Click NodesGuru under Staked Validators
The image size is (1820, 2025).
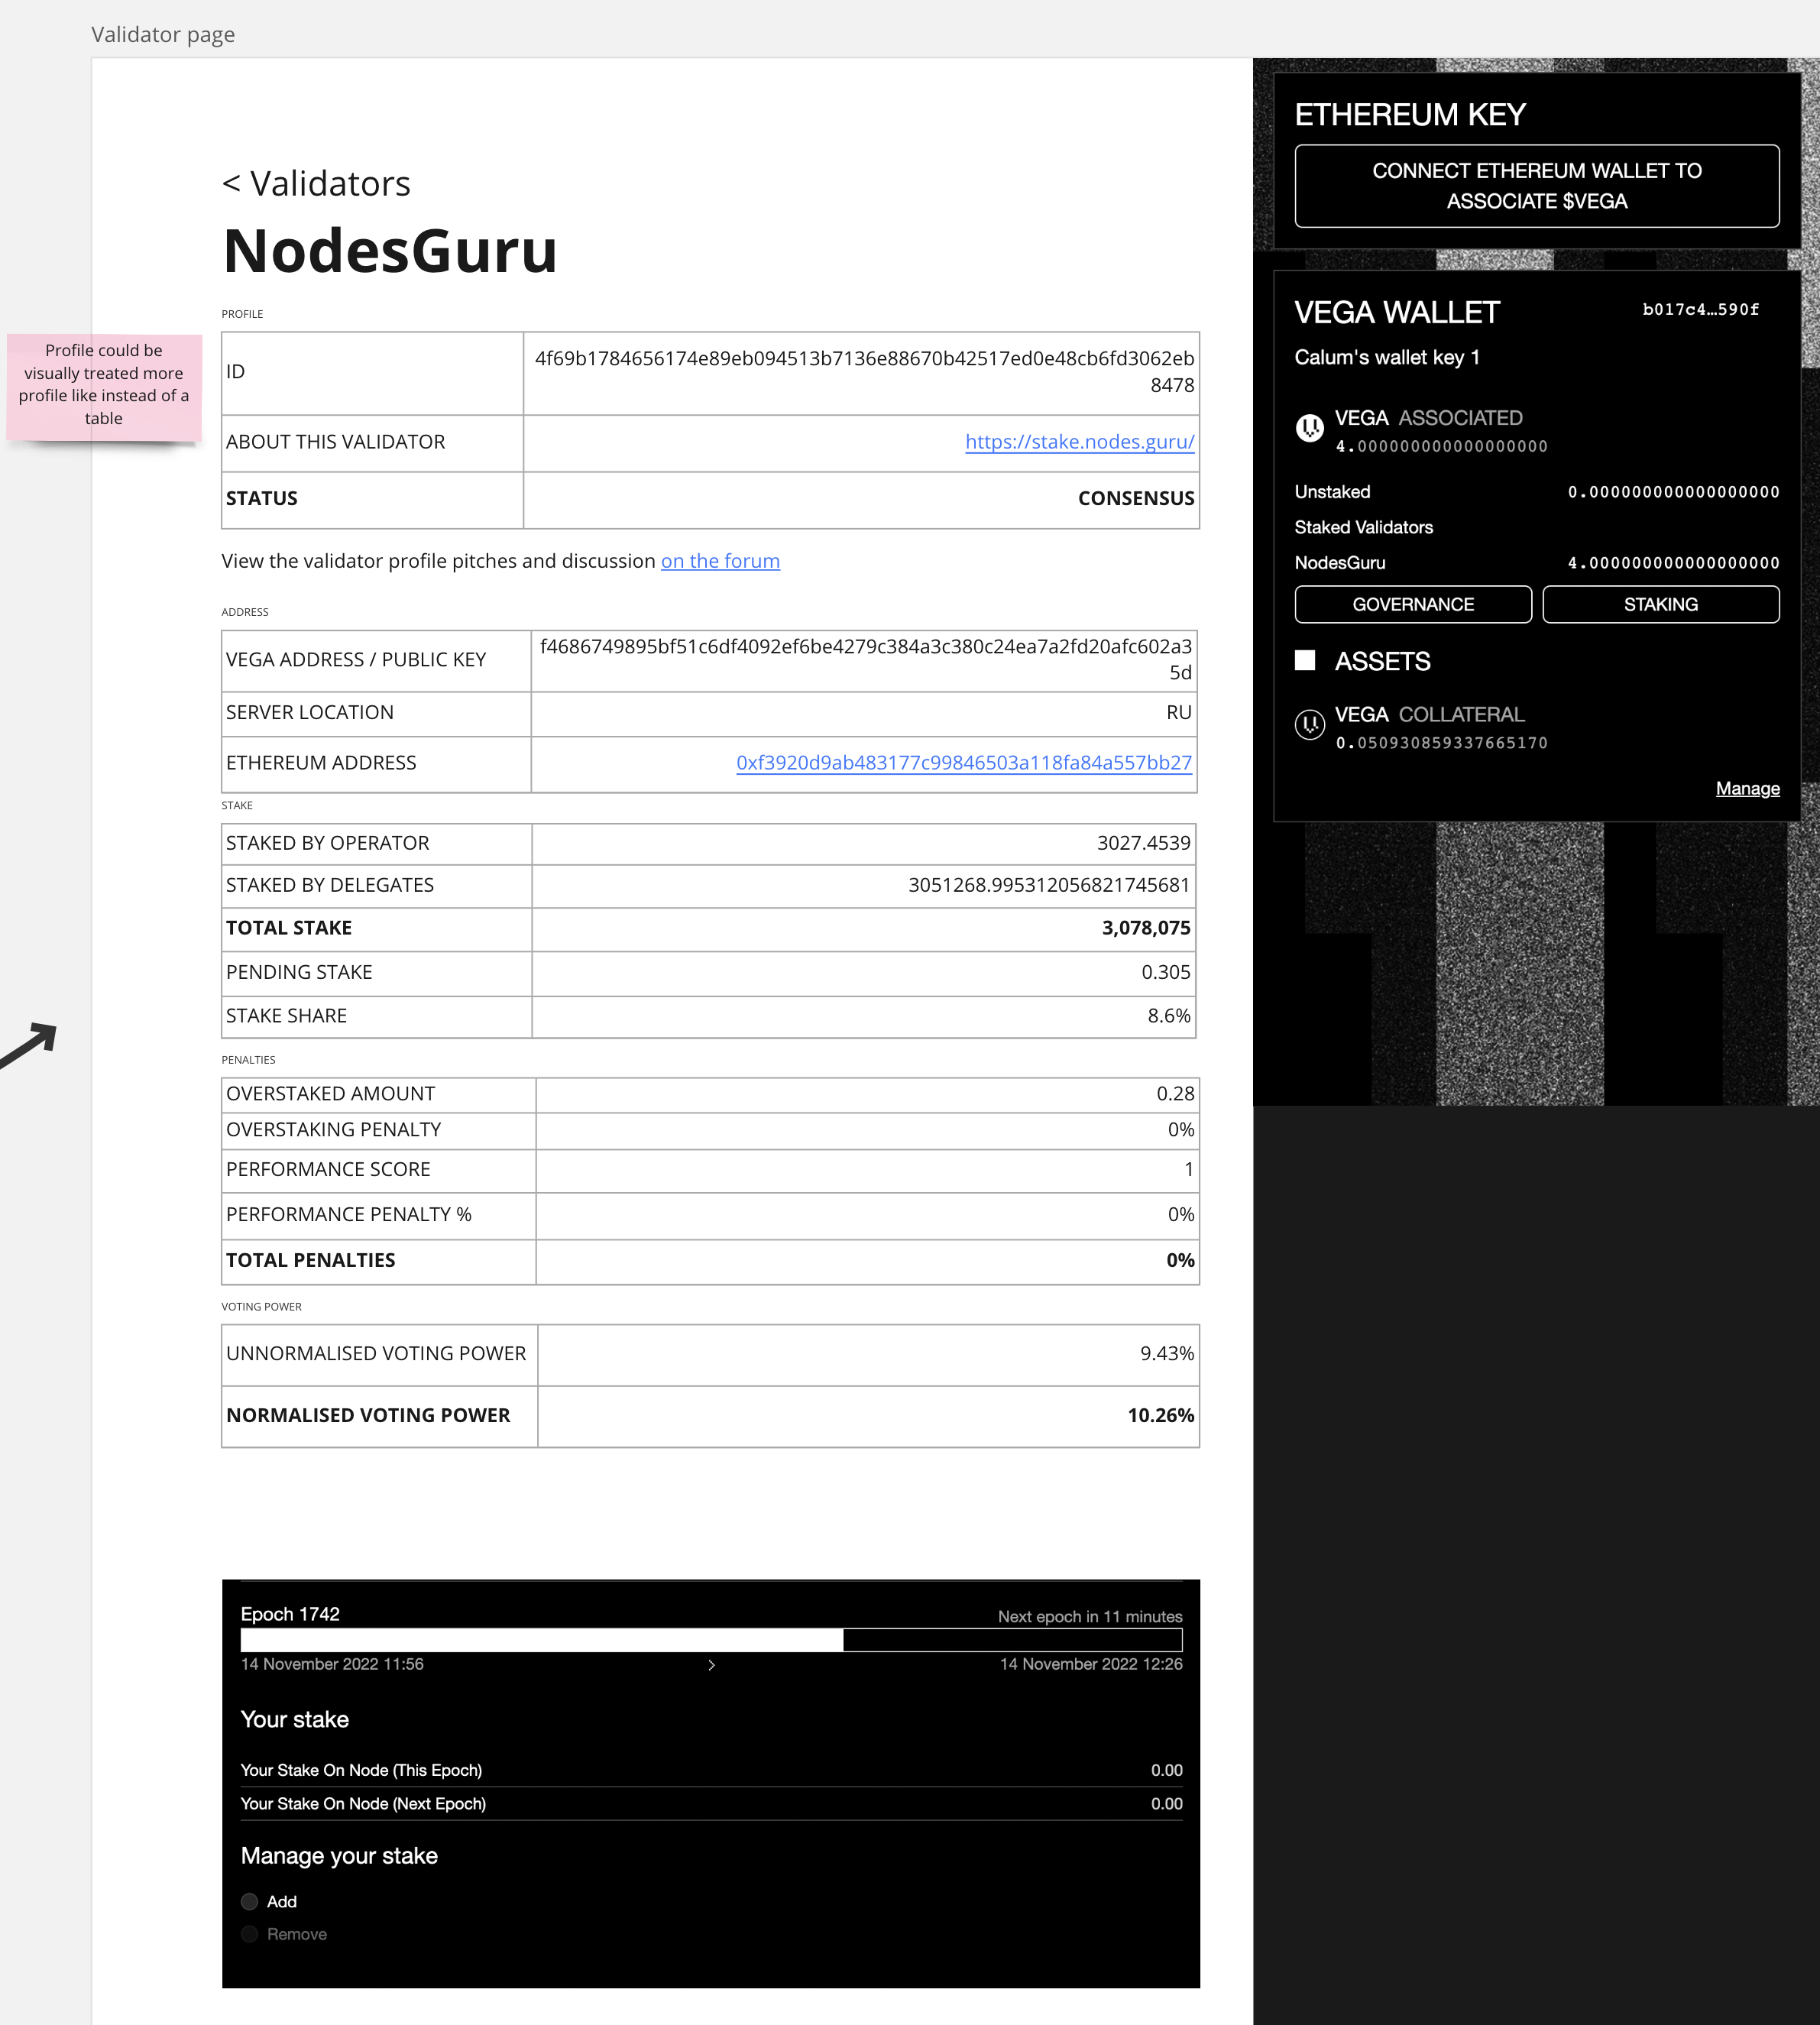tap(1340, 562)
